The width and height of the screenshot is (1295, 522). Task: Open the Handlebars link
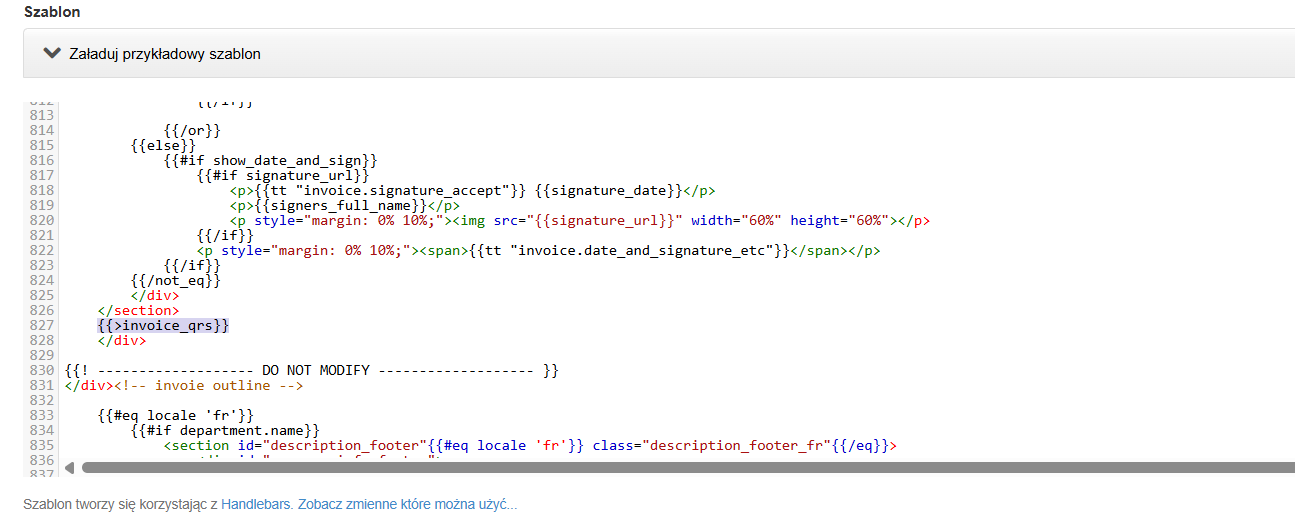pos(256,505)
